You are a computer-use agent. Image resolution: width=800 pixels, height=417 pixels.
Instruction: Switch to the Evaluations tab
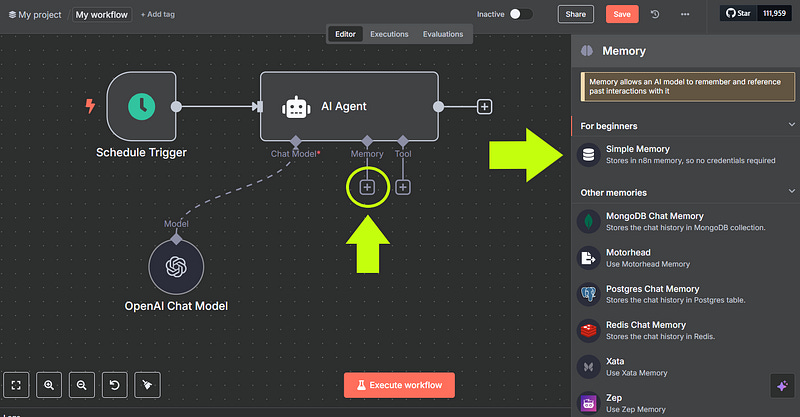pos(443,34)
